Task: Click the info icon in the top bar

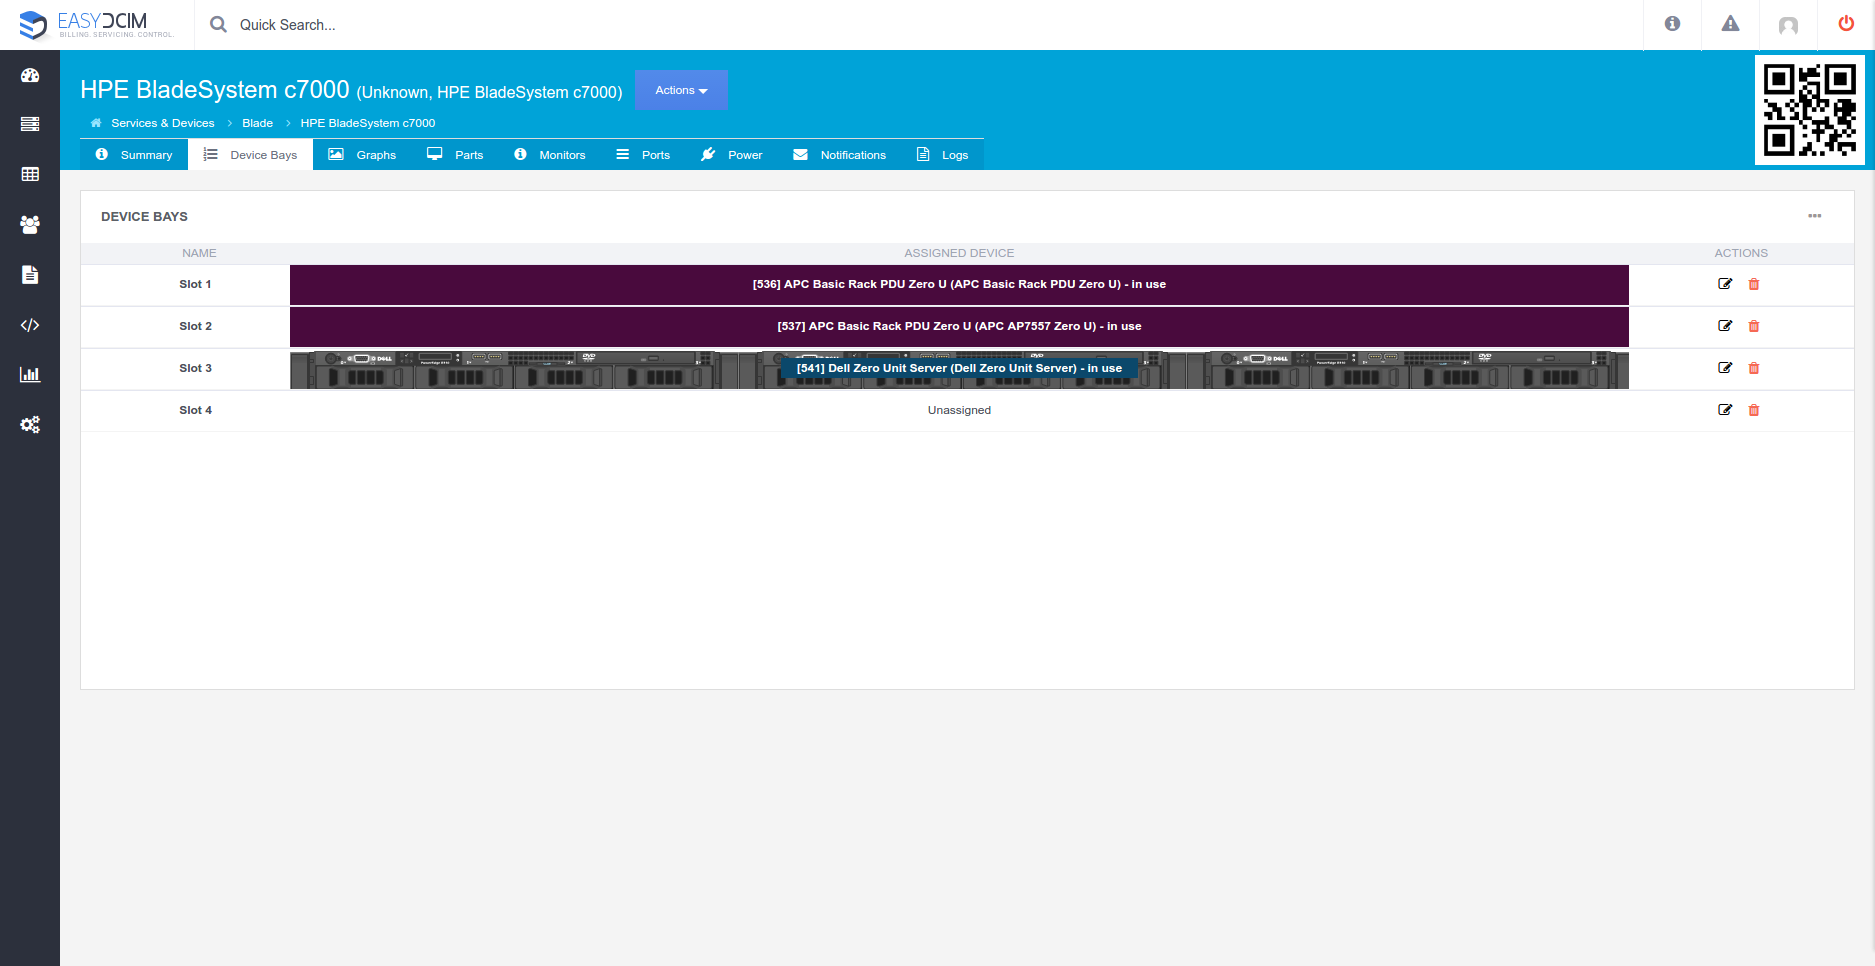Action: coord(1672,24)
